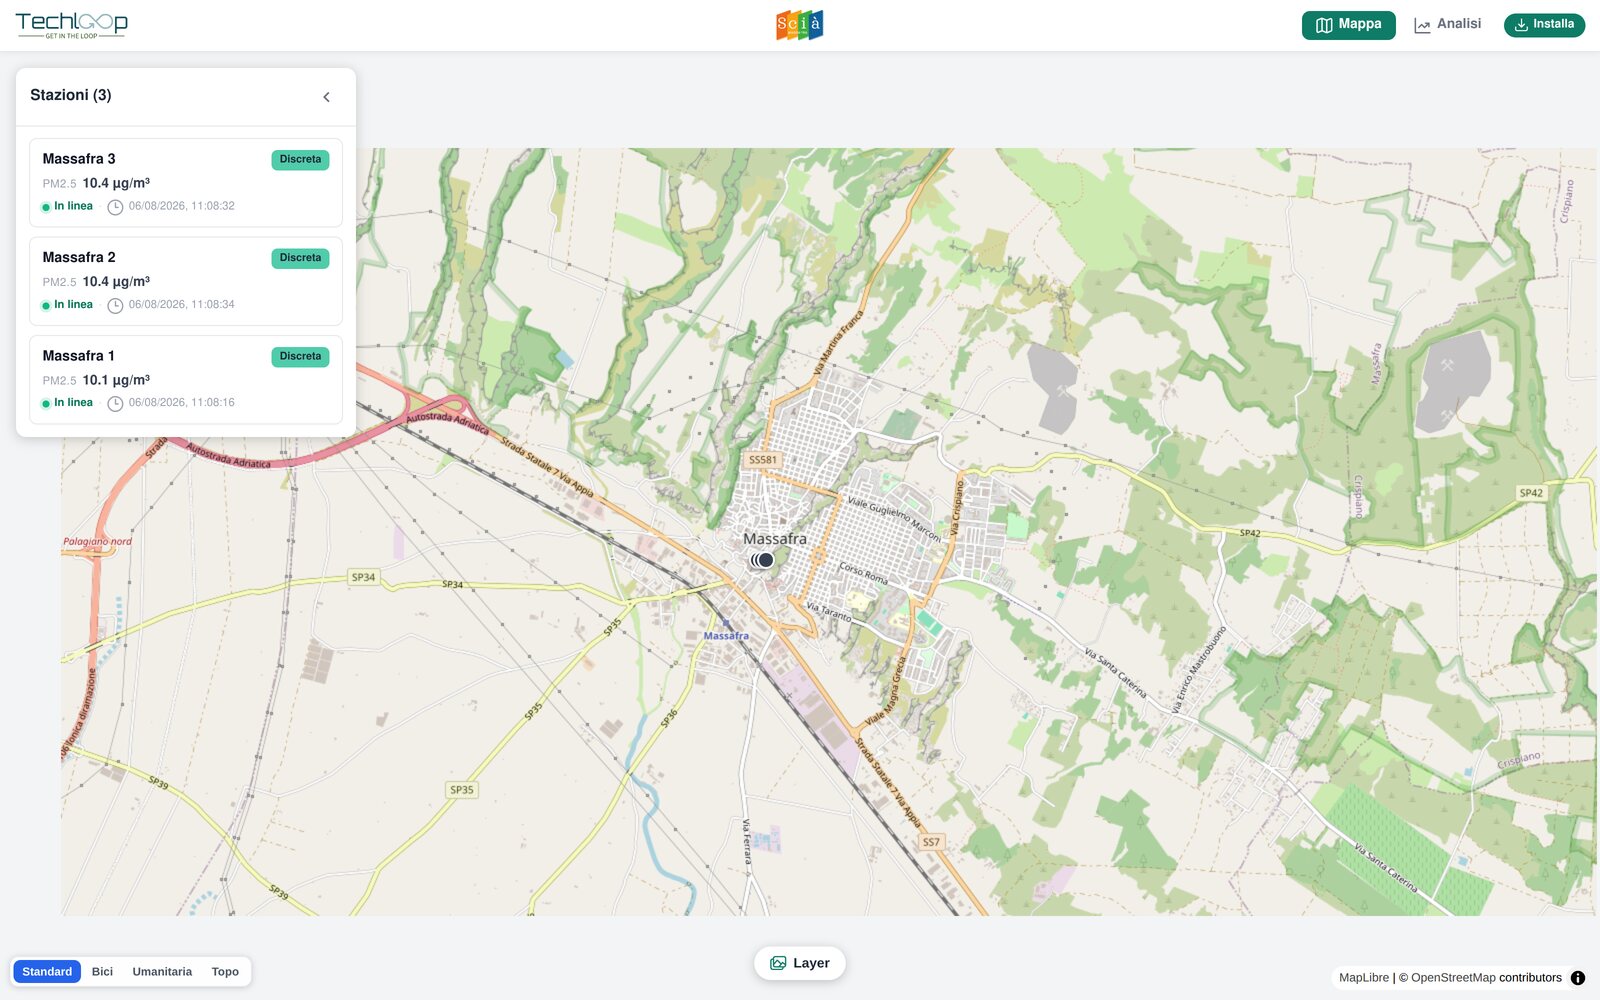Click the SS581 road label on map
This screenshot has width=1600, height=1000.
coord(763,460)
